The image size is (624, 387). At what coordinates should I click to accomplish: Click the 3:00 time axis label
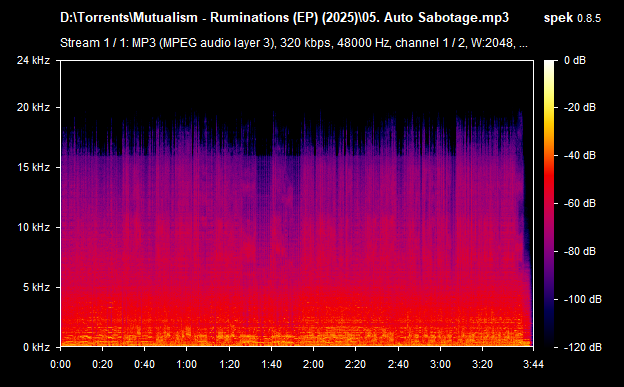click(x=441, y=364)
